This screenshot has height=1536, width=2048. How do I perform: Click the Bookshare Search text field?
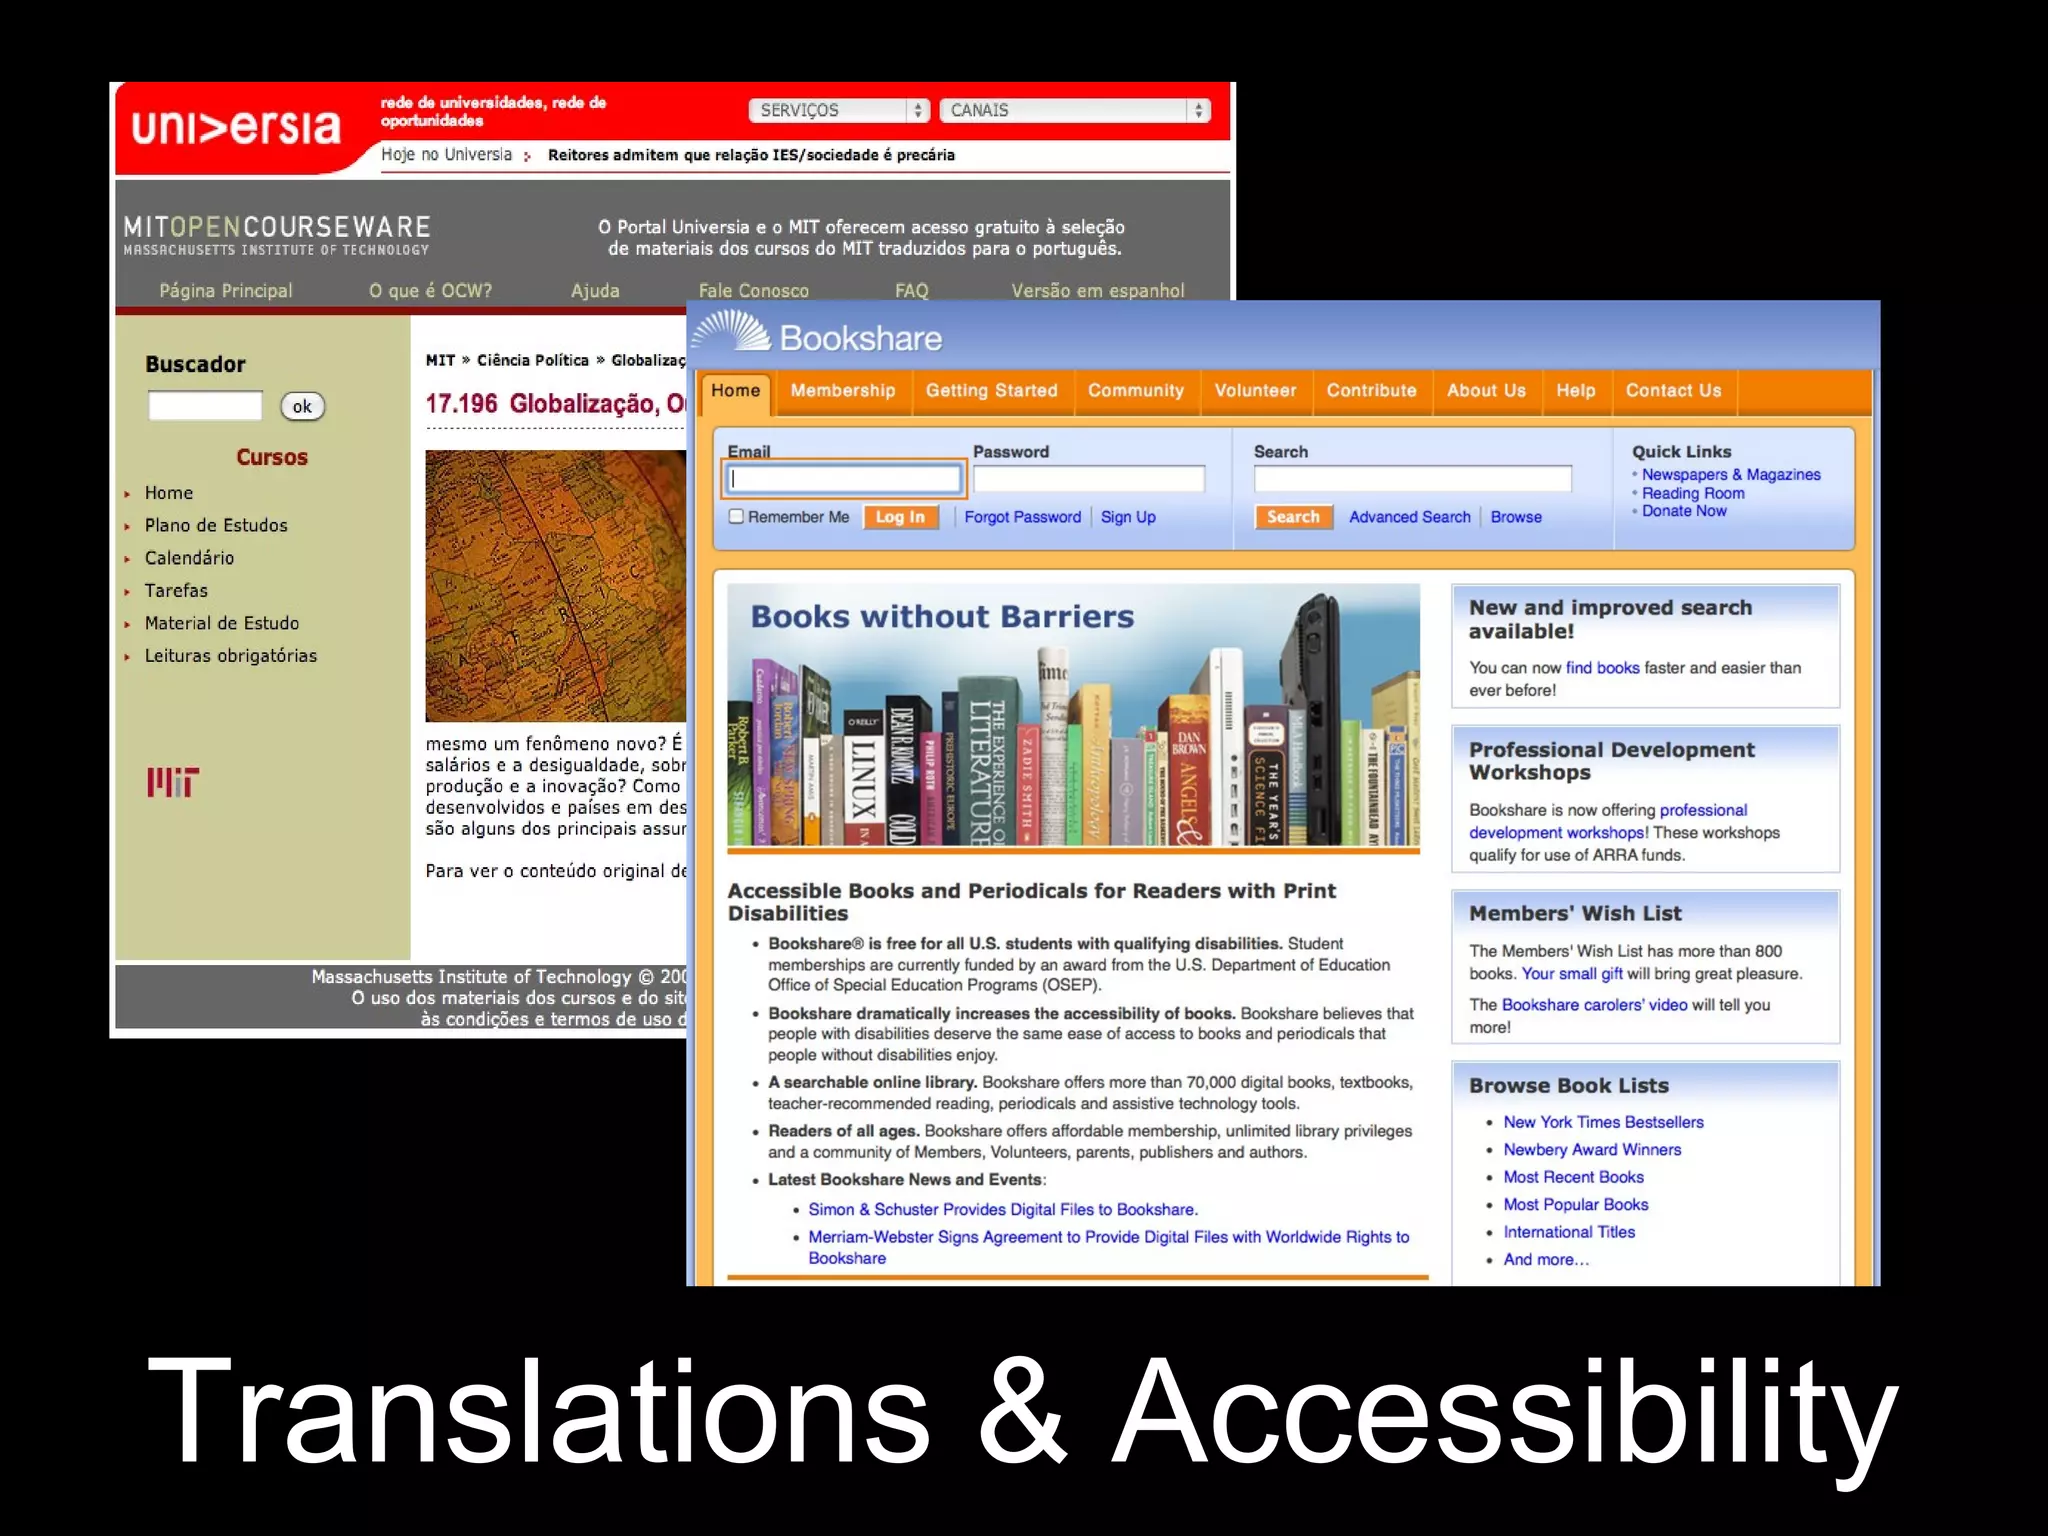coord(1411,479)
